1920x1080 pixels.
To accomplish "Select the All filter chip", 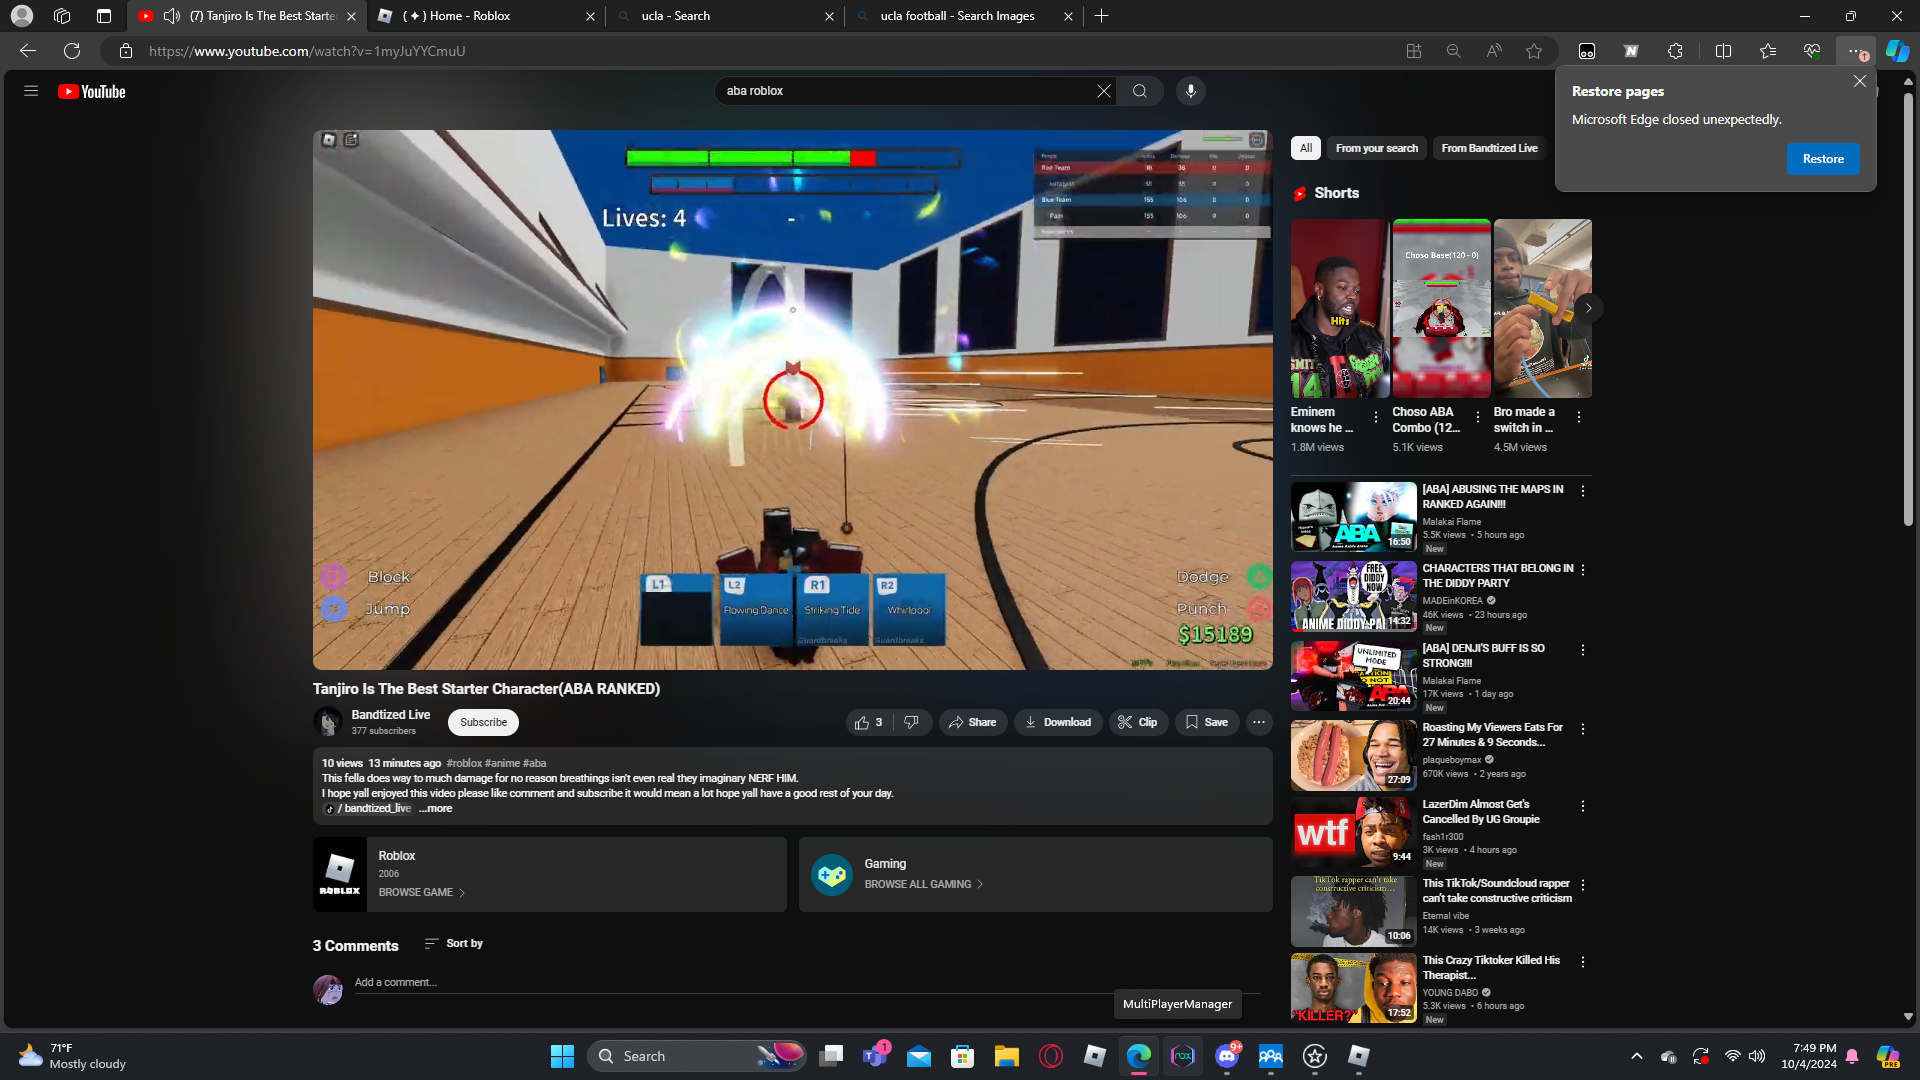I will (x=1306, y=148).
